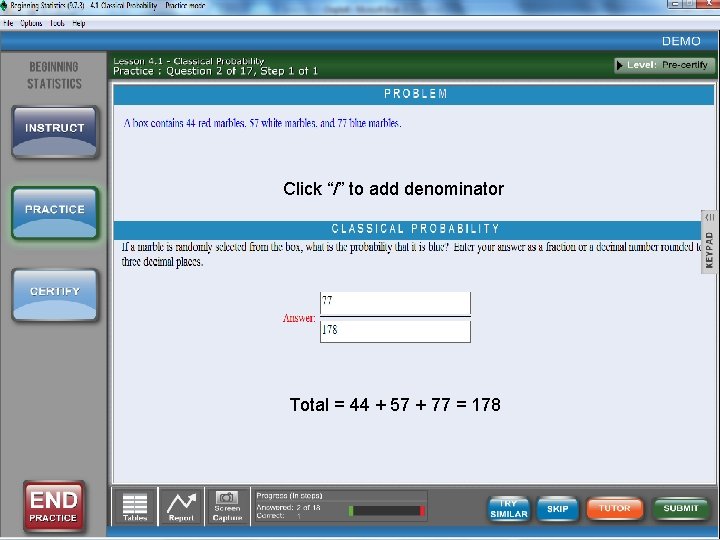
Task: Click END PRACTICE button
Action: coord(54,506)
